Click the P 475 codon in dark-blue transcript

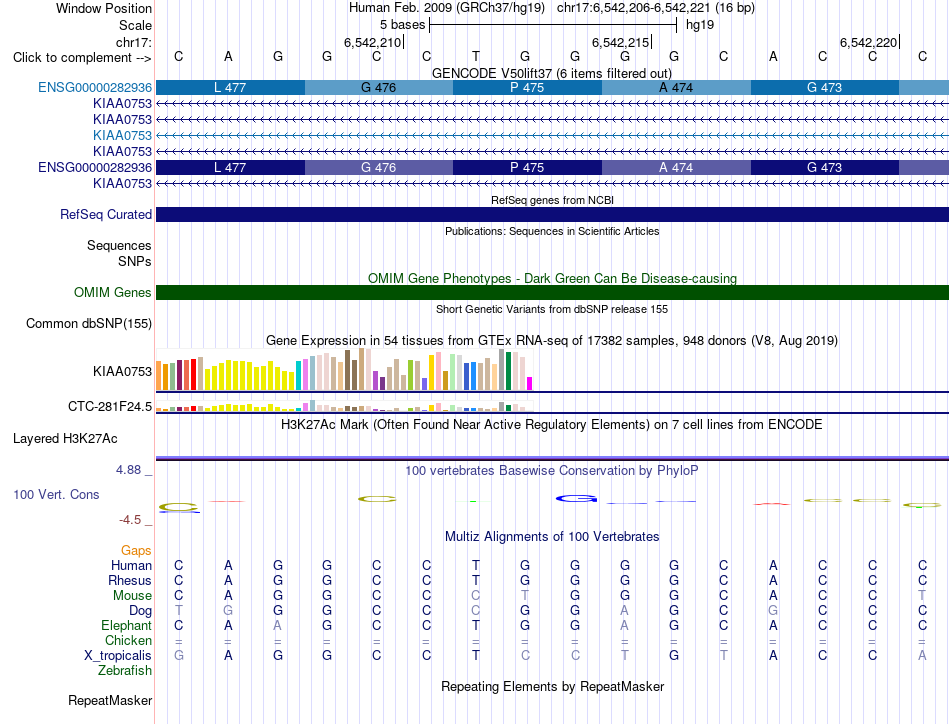pos(527,167)
